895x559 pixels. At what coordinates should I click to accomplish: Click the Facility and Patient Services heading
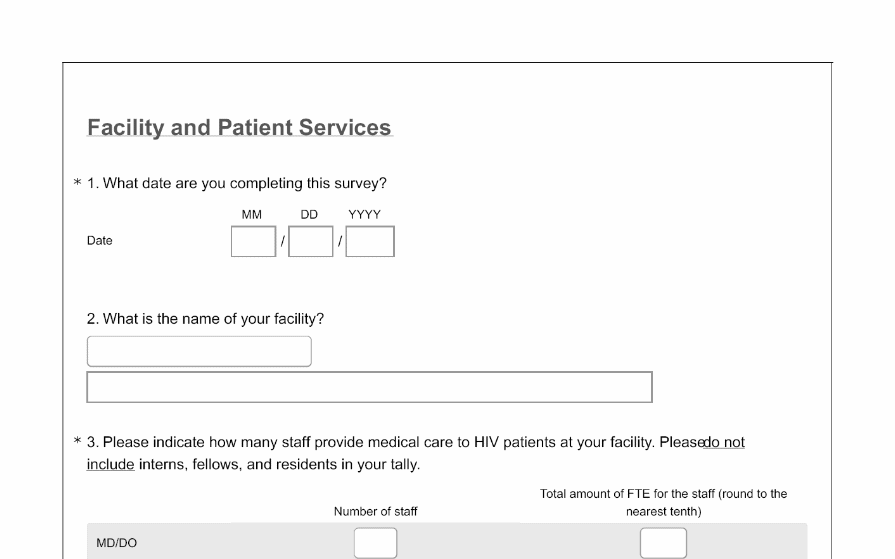[239, 128]
